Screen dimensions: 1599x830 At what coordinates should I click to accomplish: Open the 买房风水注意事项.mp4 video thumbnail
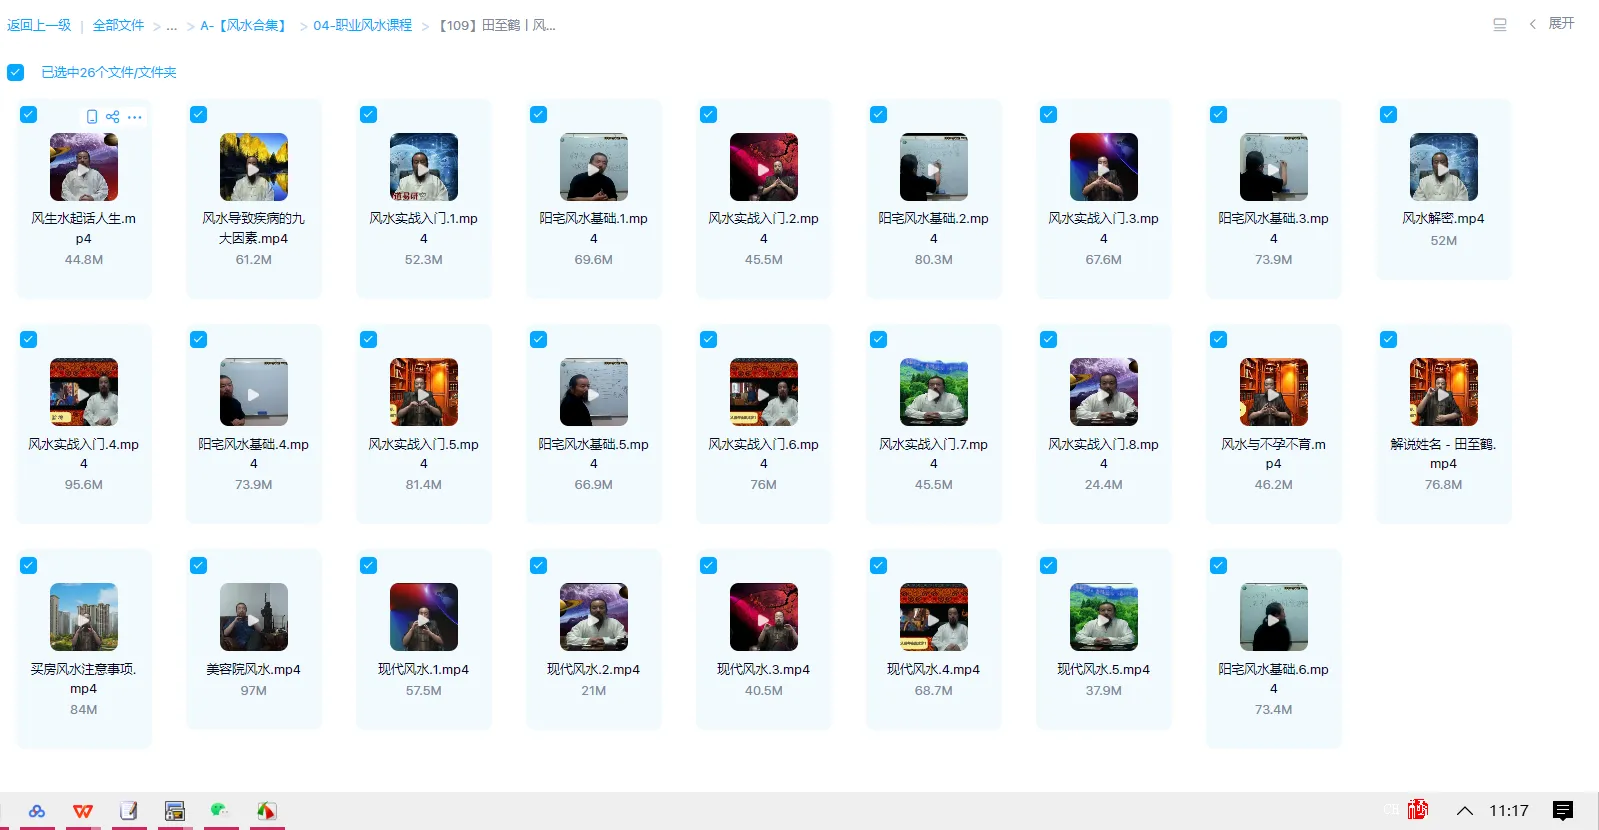[x=84, y=617]
